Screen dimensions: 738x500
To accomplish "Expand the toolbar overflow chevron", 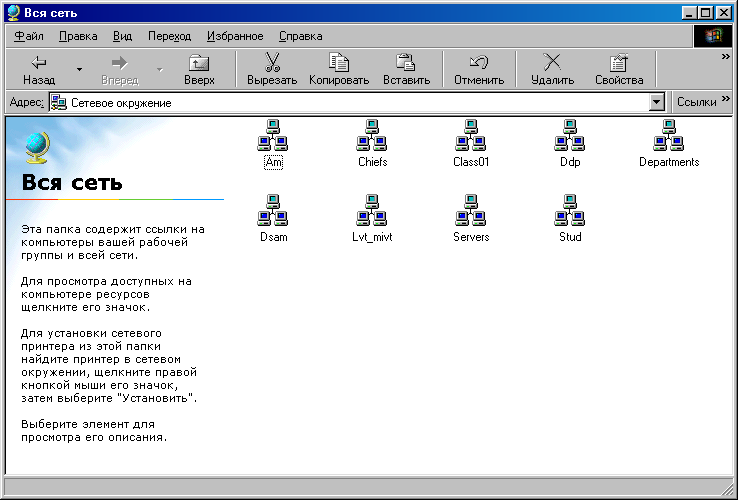I will [x=726, y=57].
